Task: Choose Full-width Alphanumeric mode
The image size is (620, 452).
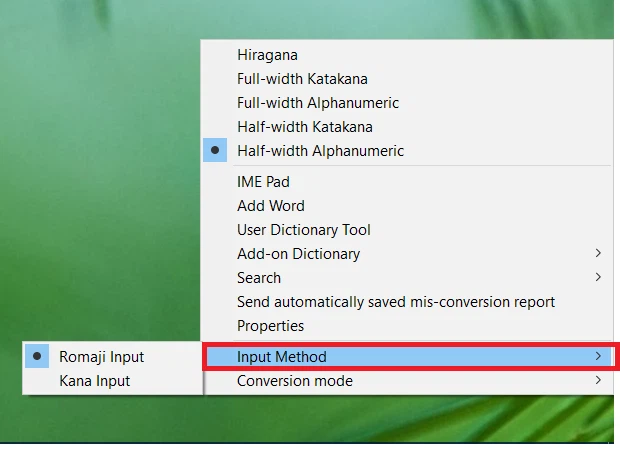Action: pos(317,103)
